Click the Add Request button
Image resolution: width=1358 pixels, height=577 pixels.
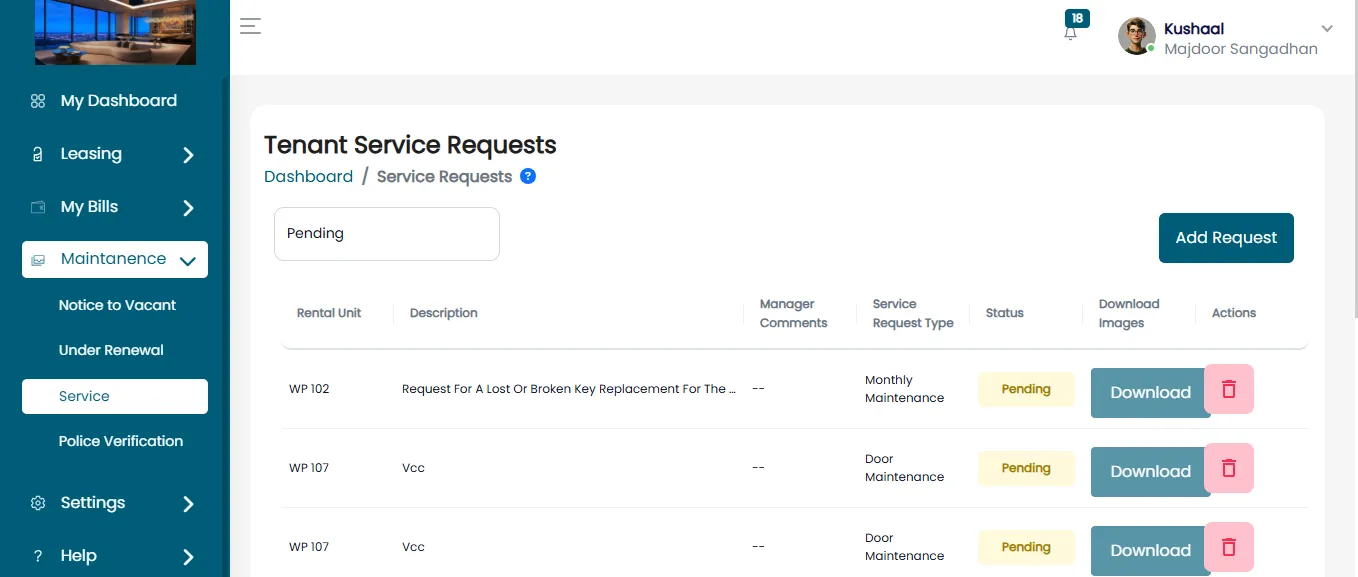click(1226, 238)
